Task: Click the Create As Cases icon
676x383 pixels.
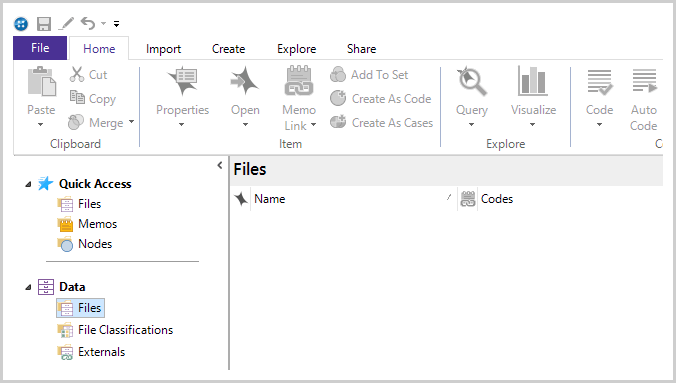Action: point(338,122)
